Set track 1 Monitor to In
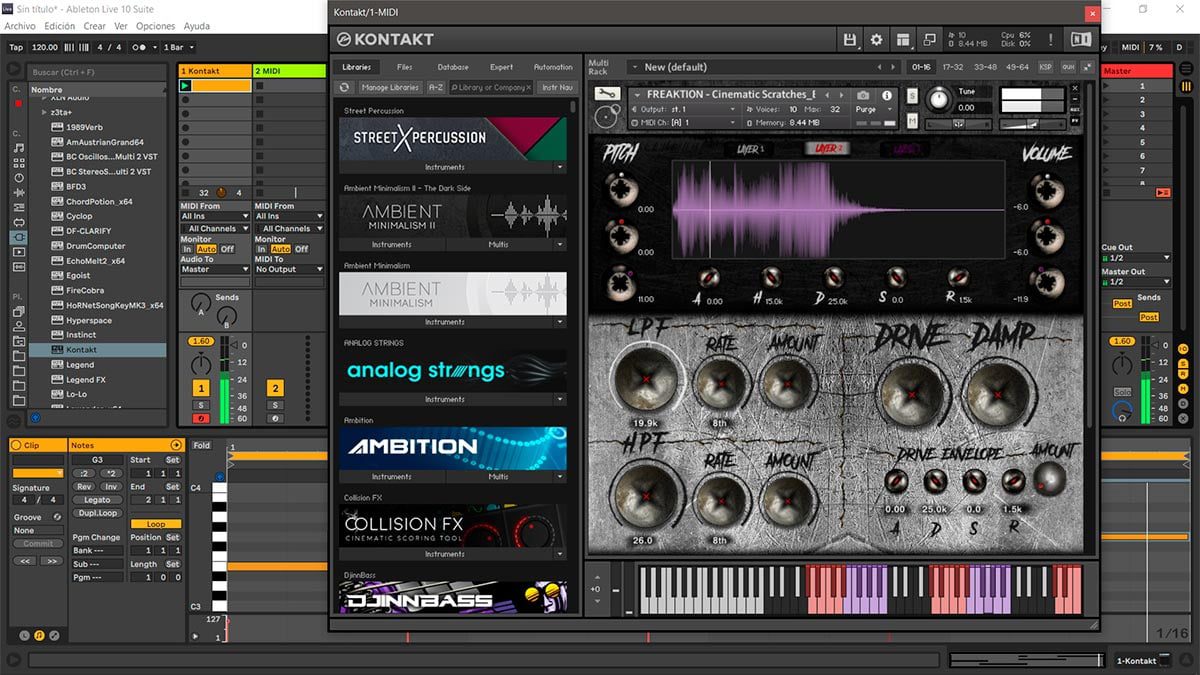 (x=187, y=249)
